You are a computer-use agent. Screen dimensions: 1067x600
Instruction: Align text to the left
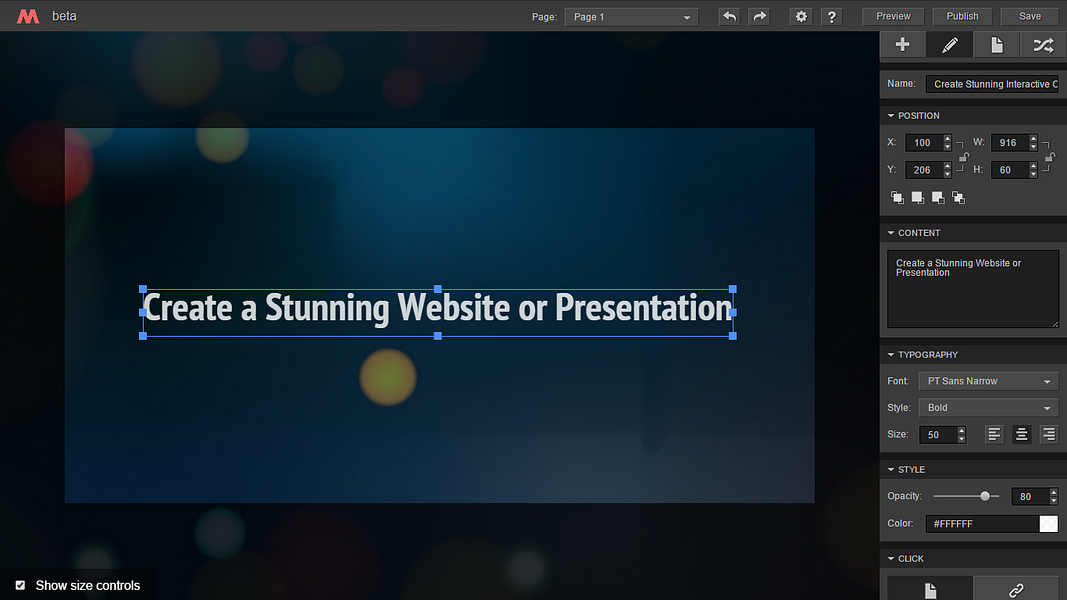[x=994, y=434]
